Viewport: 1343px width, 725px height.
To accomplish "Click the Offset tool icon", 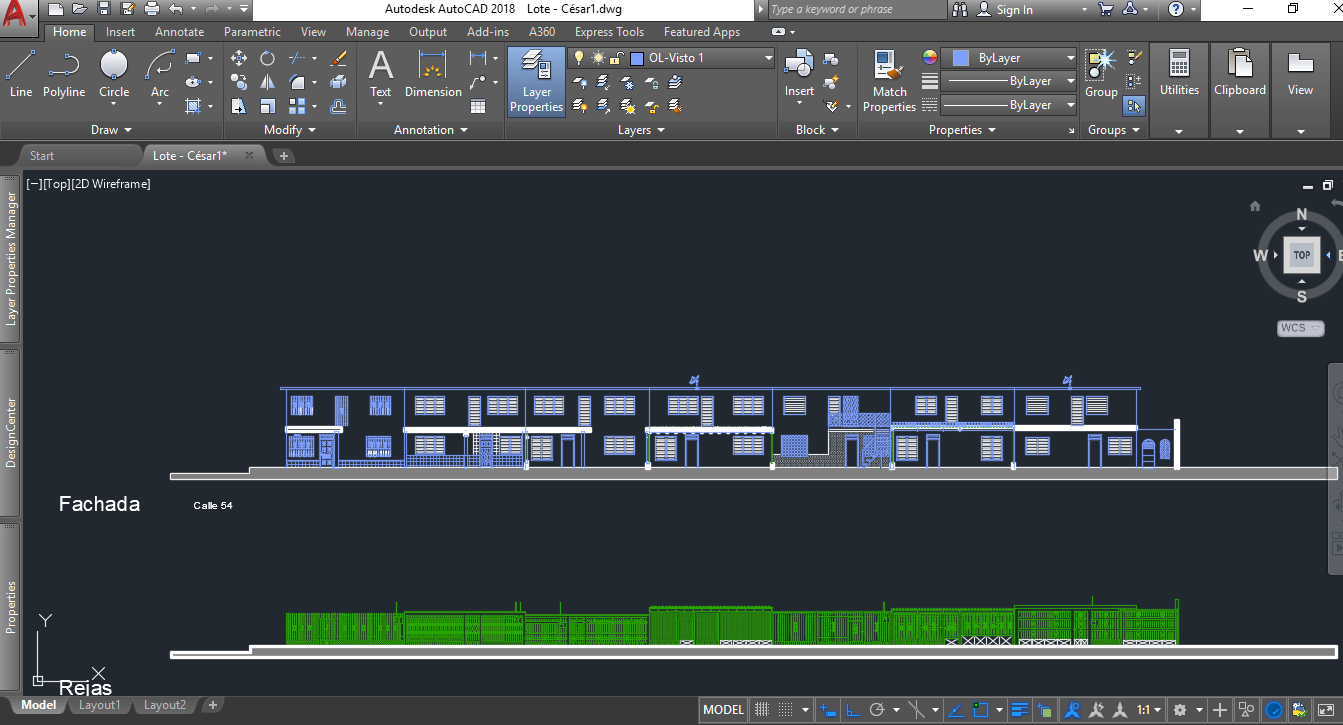I will 338,105.
